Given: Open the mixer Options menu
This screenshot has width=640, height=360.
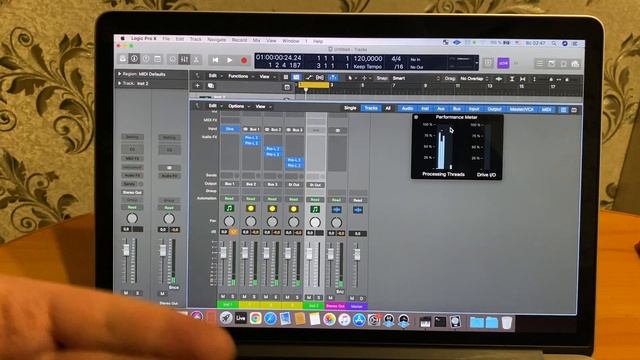Looking at the screenshot, I should point(238,106).
